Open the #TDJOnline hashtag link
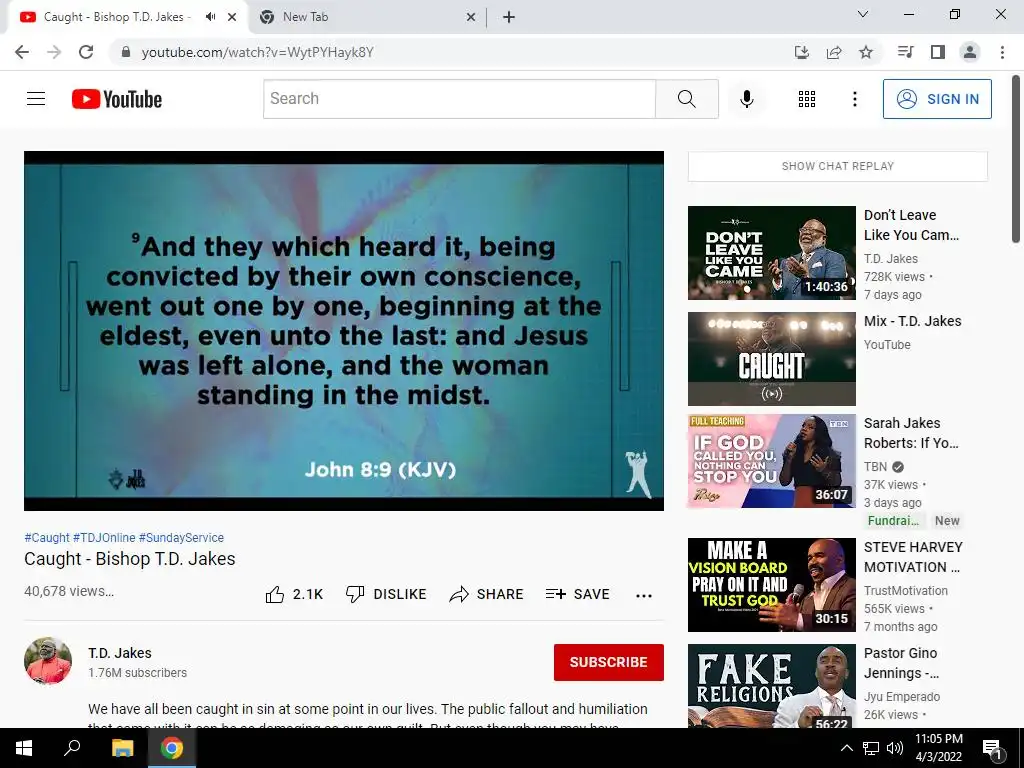 pos(104,537)
